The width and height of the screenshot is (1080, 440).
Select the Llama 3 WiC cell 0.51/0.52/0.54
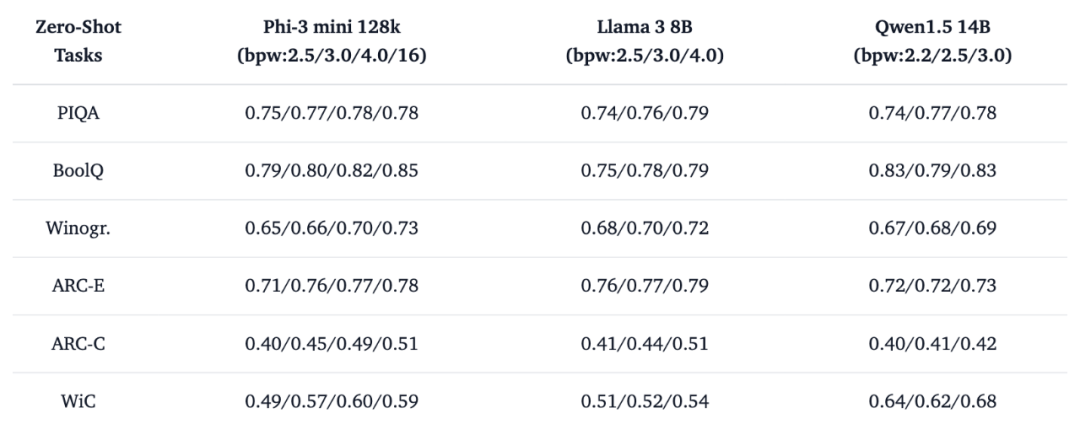click(645, 402)
